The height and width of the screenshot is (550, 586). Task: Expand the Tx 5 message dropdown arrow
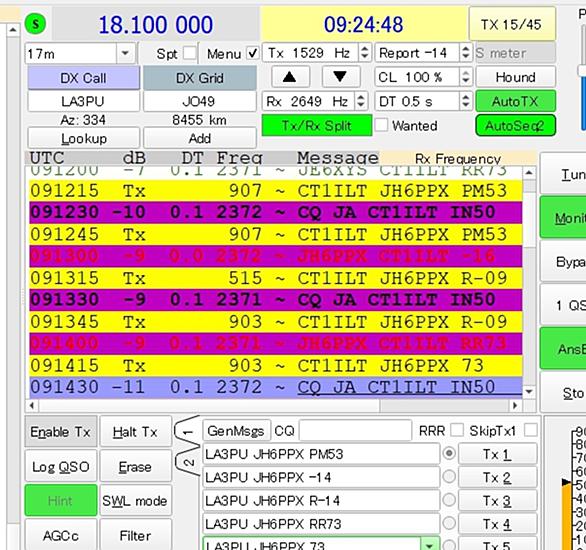[430, 545]
